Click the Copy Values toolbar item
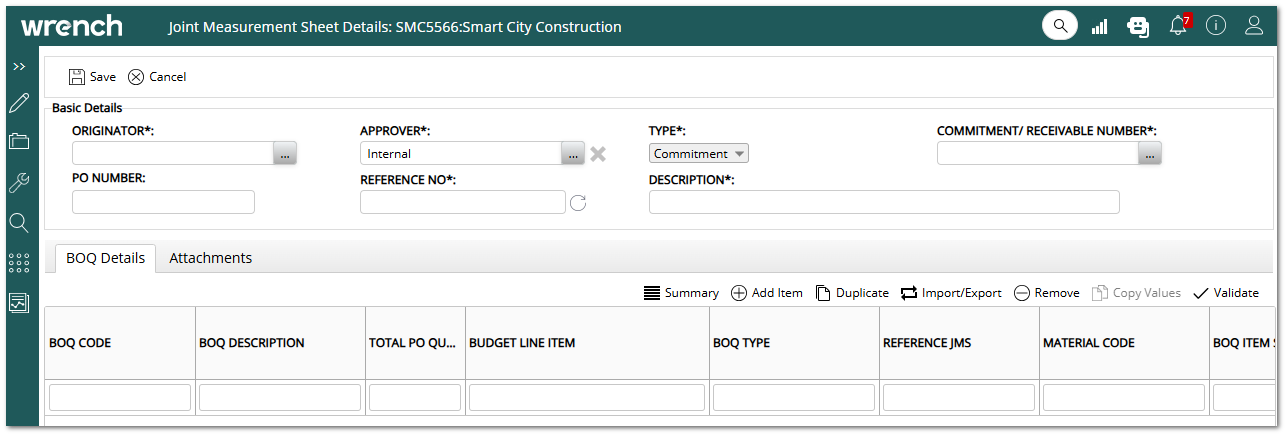Screen dimensions: 1287x436 tap(1136, 293)
